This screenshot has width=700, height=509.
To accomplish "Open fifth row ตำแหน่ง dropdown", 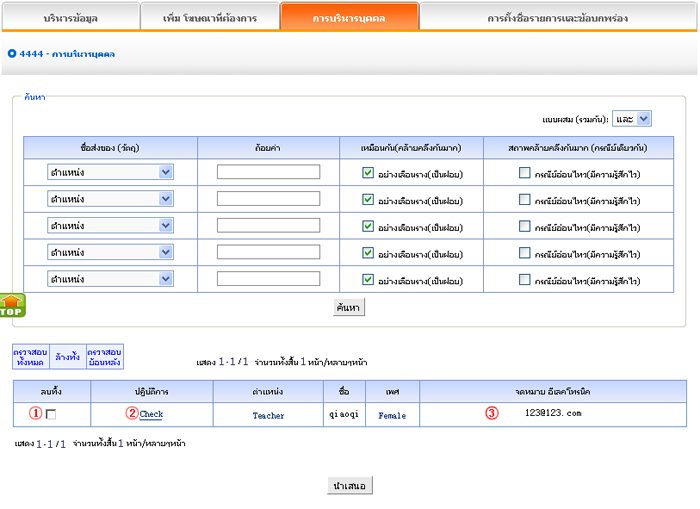I will 110,279.
